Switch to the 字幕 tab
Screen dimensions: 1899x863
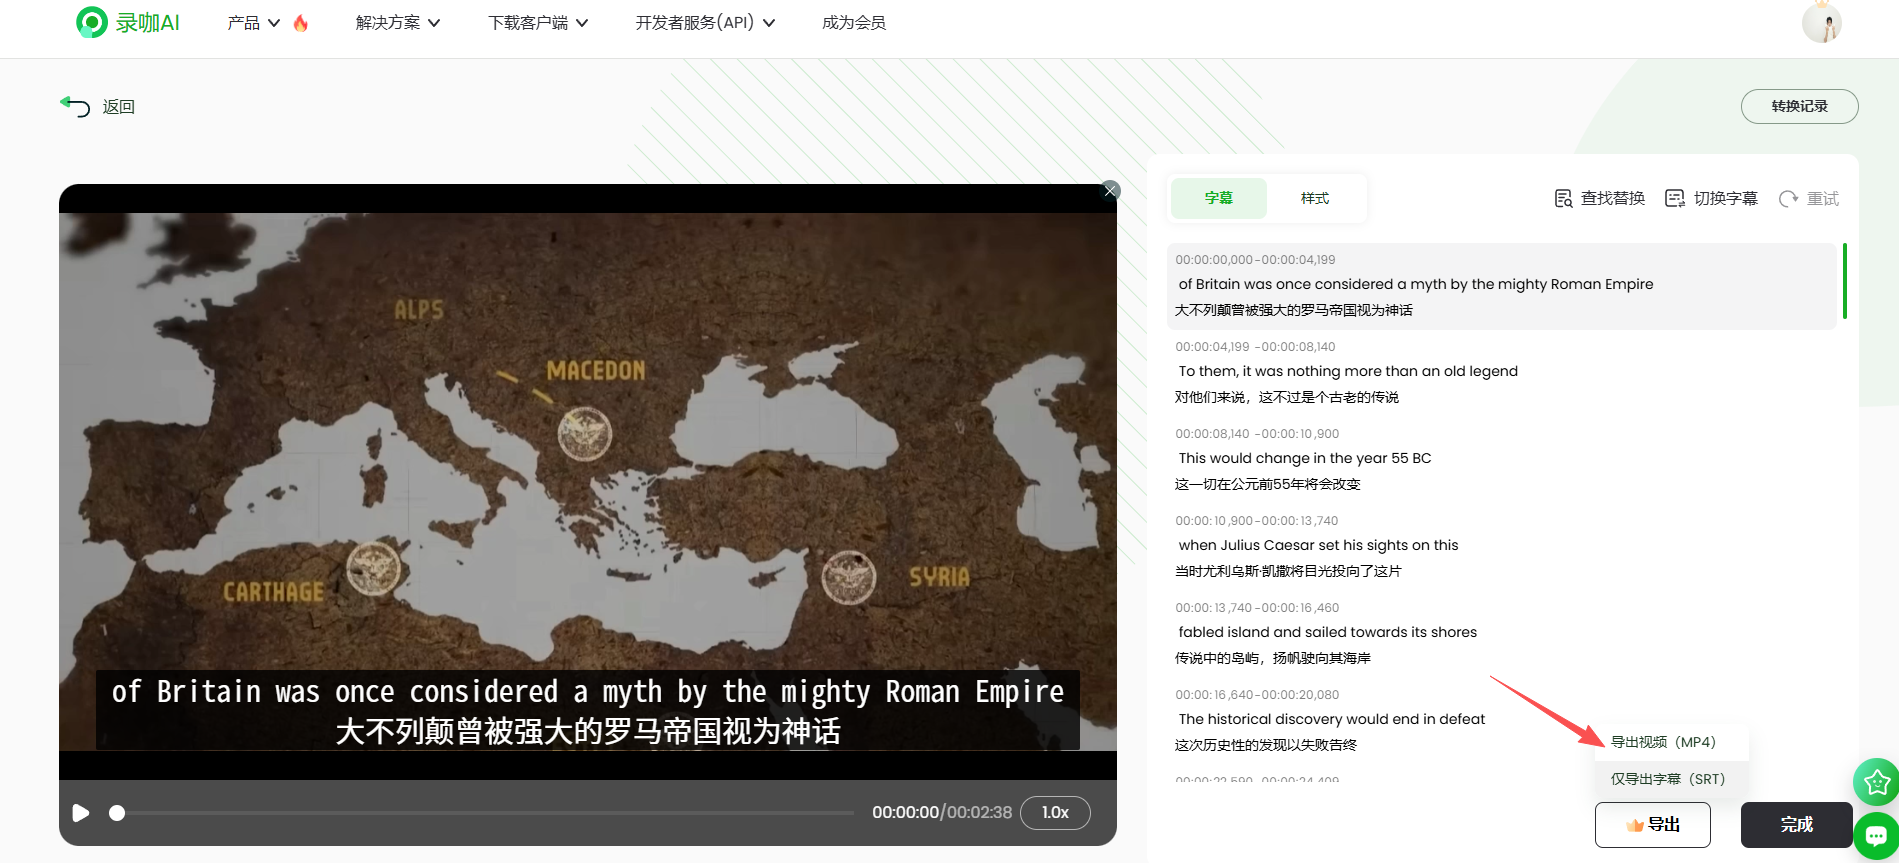tap(1219, 198)
